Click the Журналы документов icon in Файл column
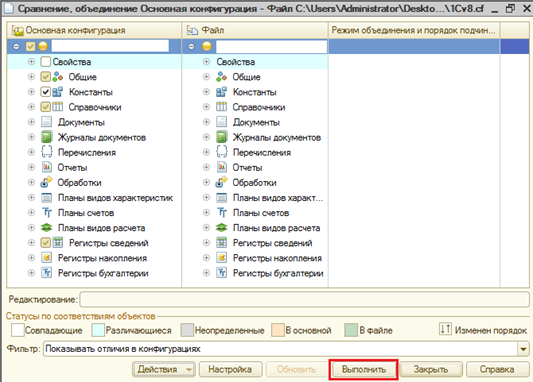Viewport: 533px width, 382px height. [x=221, y=137]
